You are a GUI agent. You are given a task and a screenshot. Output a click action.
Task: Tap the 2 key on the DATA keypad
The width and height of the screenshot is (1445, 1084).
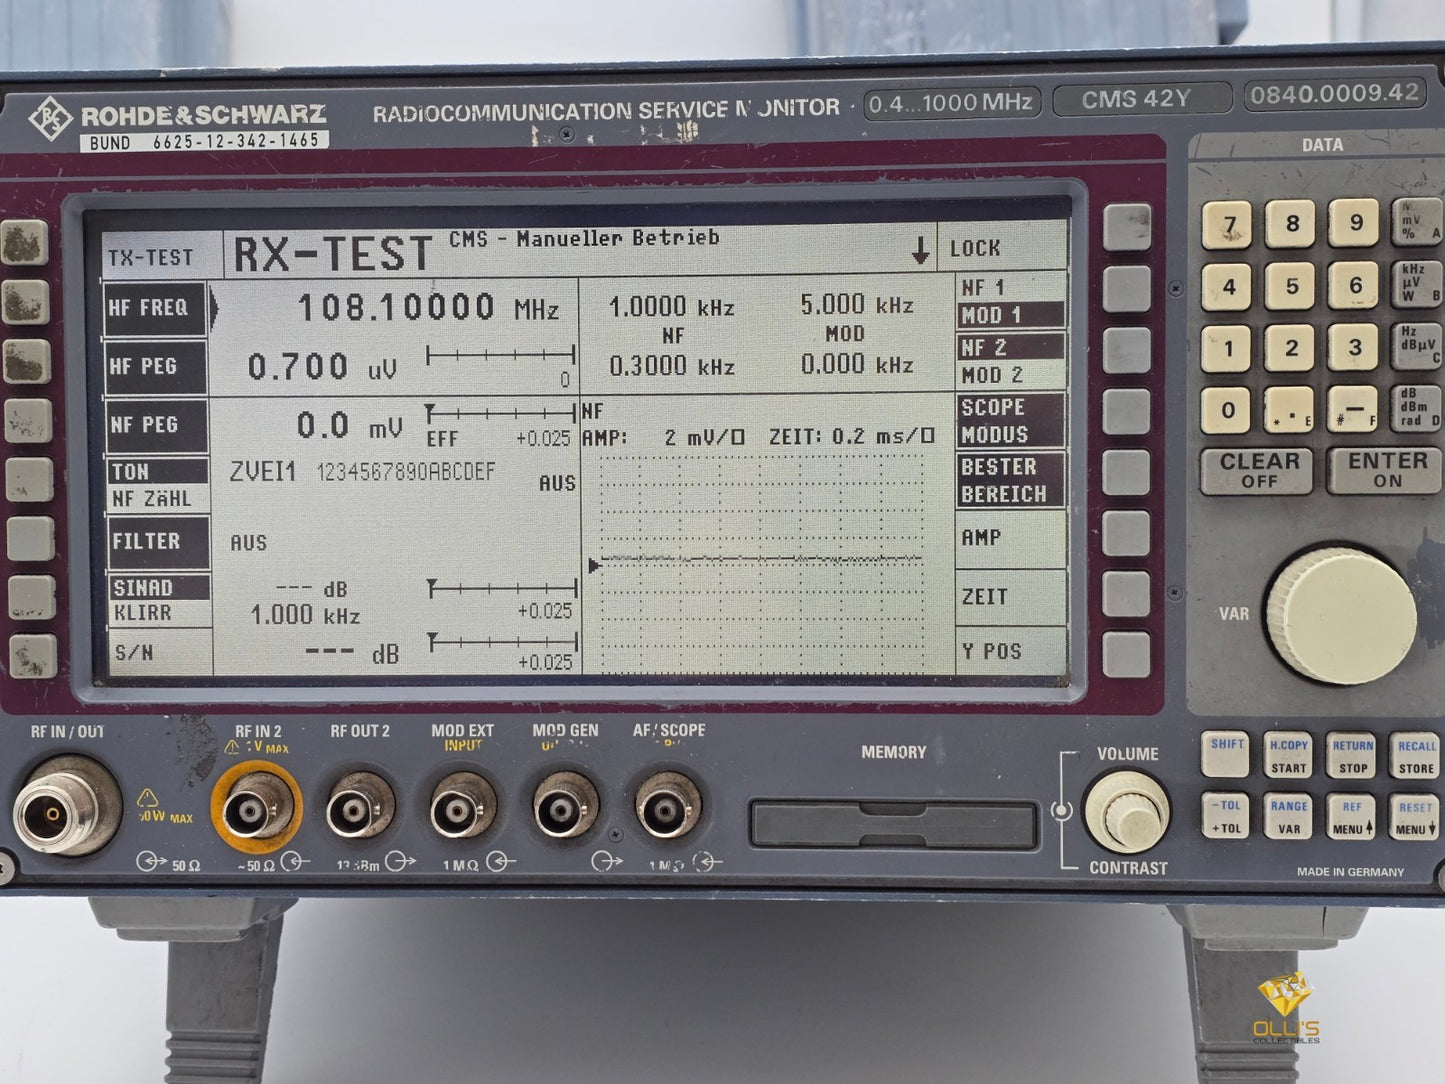tap(1292, 349)
